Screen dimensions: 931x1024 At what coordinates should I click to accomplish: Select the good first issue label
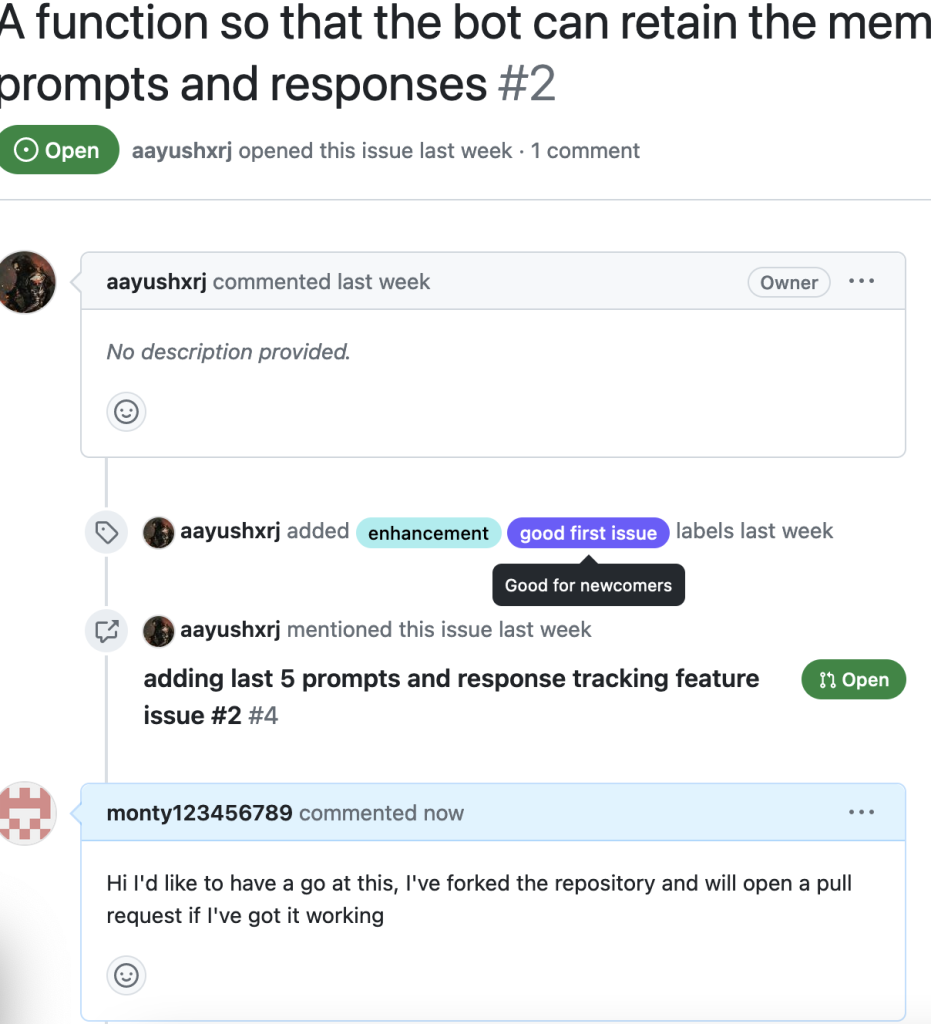(588, 533)
